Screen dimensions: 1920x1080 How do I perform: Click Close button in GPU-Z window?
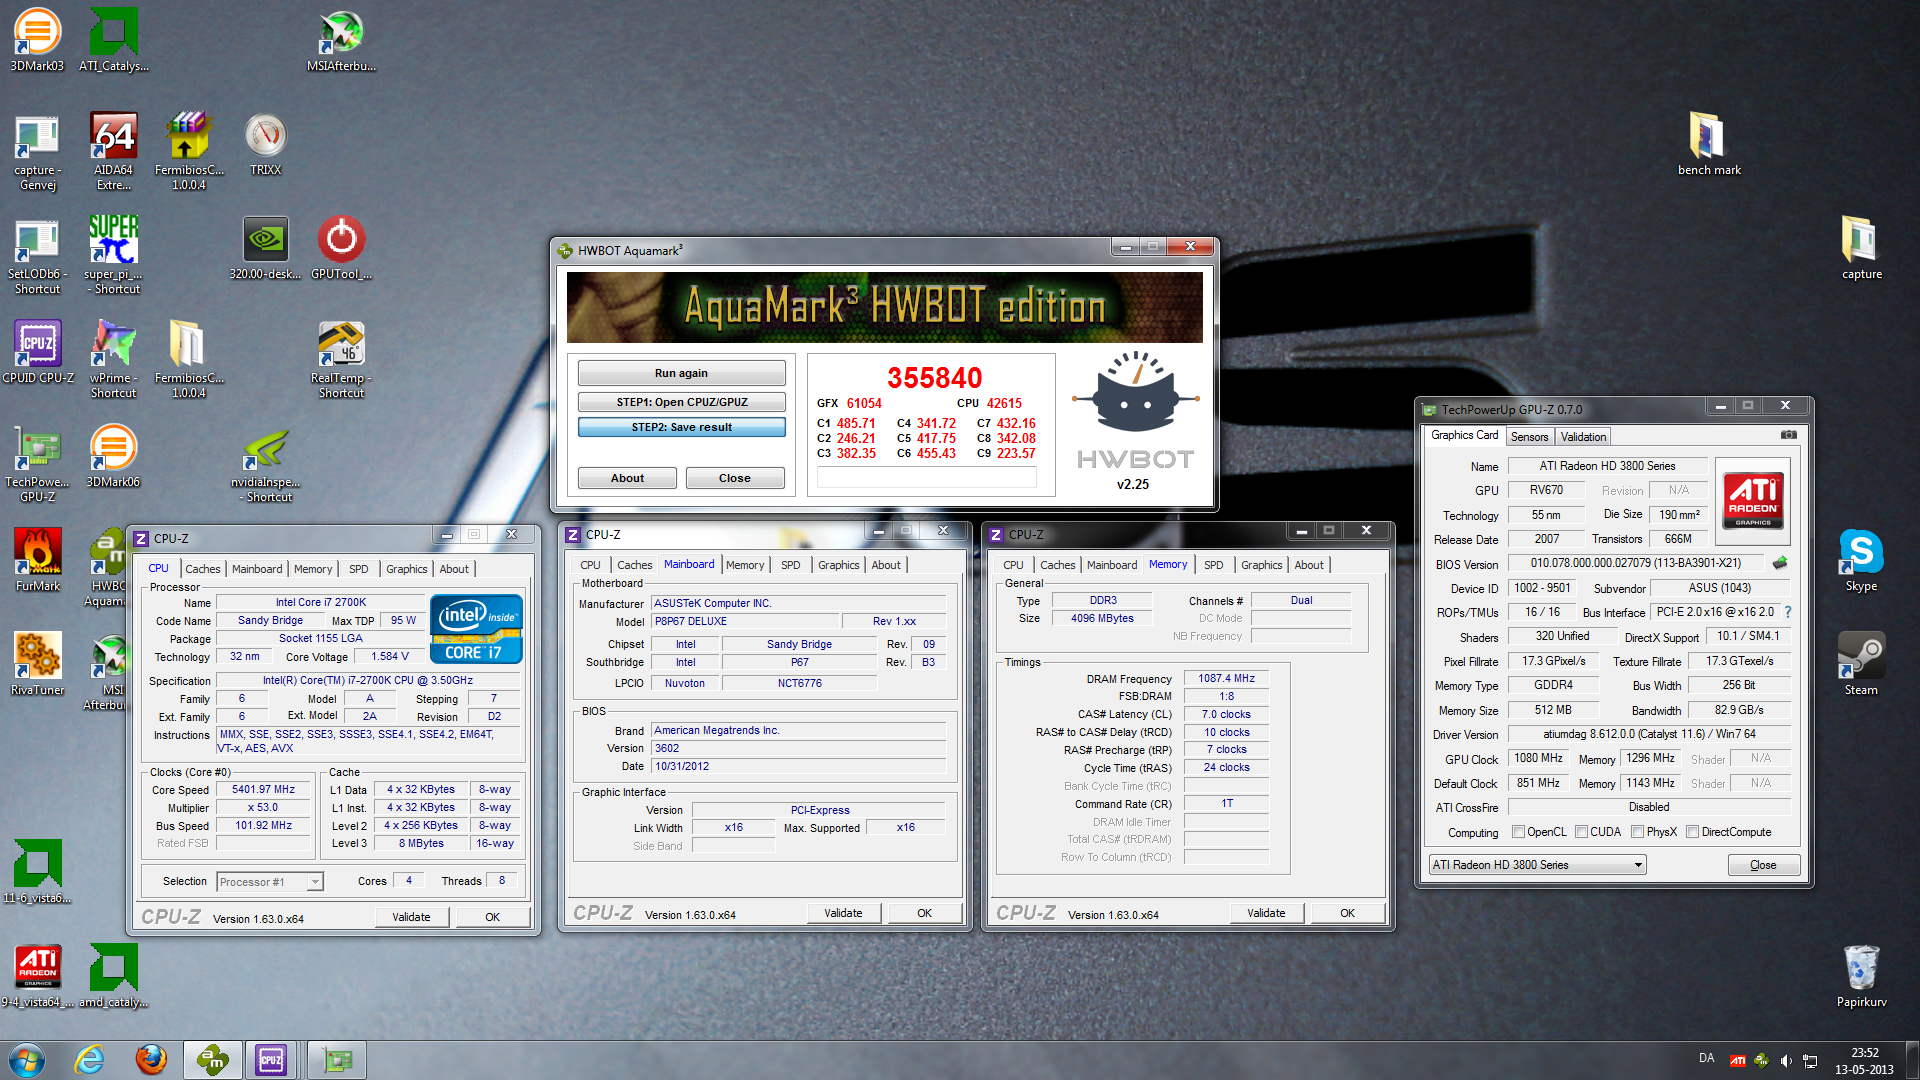click(1763, 865)
